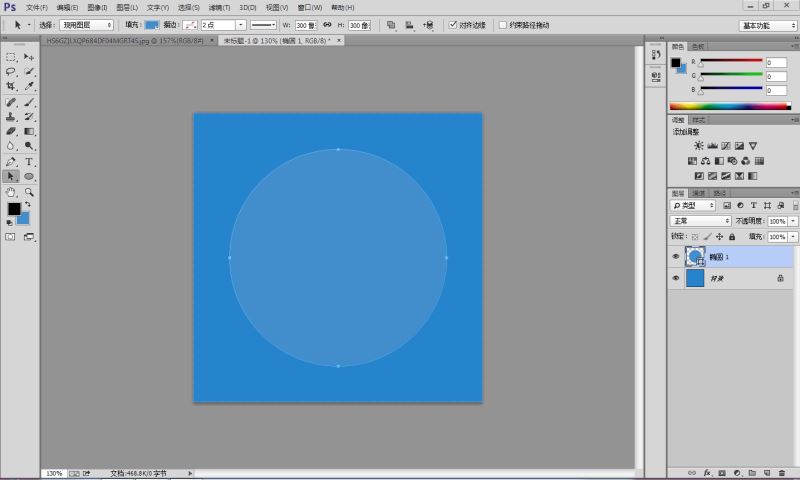Switch to the HS6GZ jpg document tab
The height and width of the screenshot is (480, 800).
click(x=124, y=41)
